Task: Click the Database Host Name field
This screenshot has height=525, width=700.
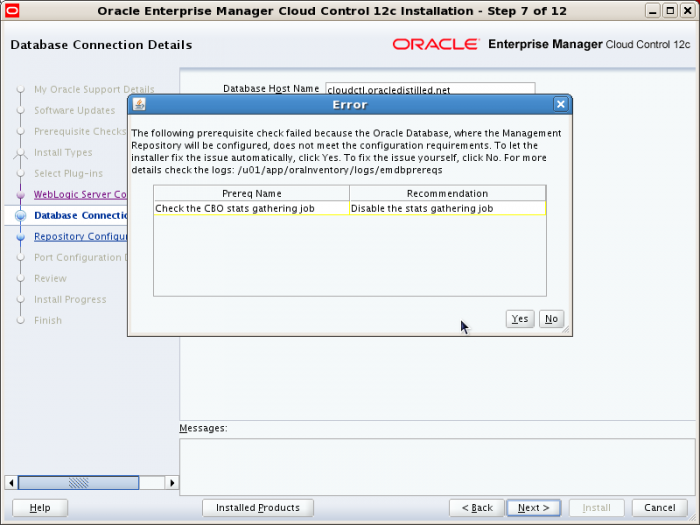Action: [x=430, y=88]
